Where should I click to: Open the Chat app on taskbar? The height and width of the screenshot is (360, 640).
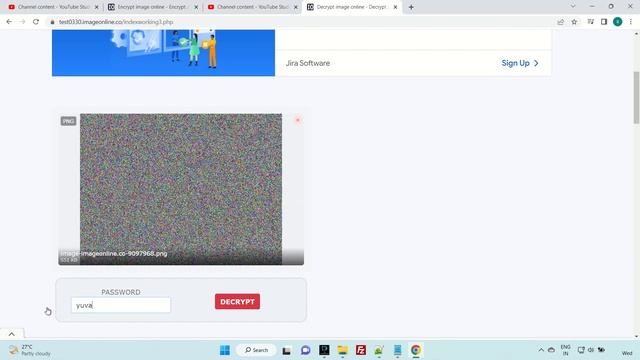coord(305,350)
